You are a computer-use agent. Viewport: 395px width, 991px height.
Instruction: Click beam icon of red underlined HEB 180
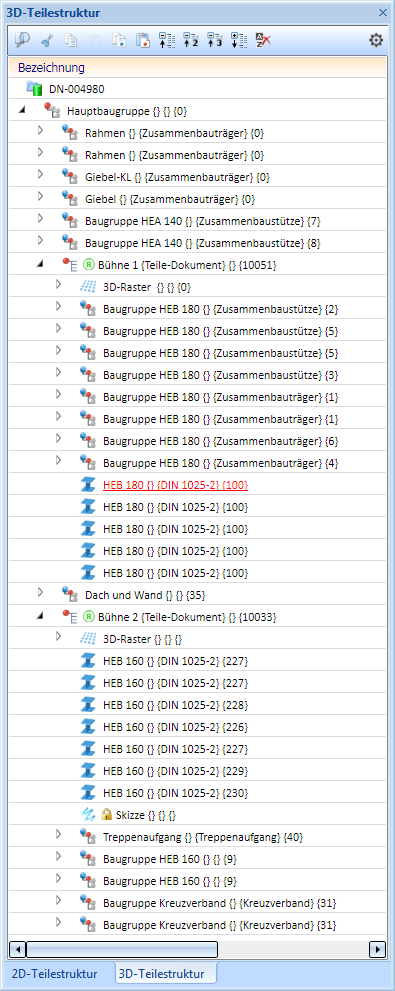click(x=87, y=485)
